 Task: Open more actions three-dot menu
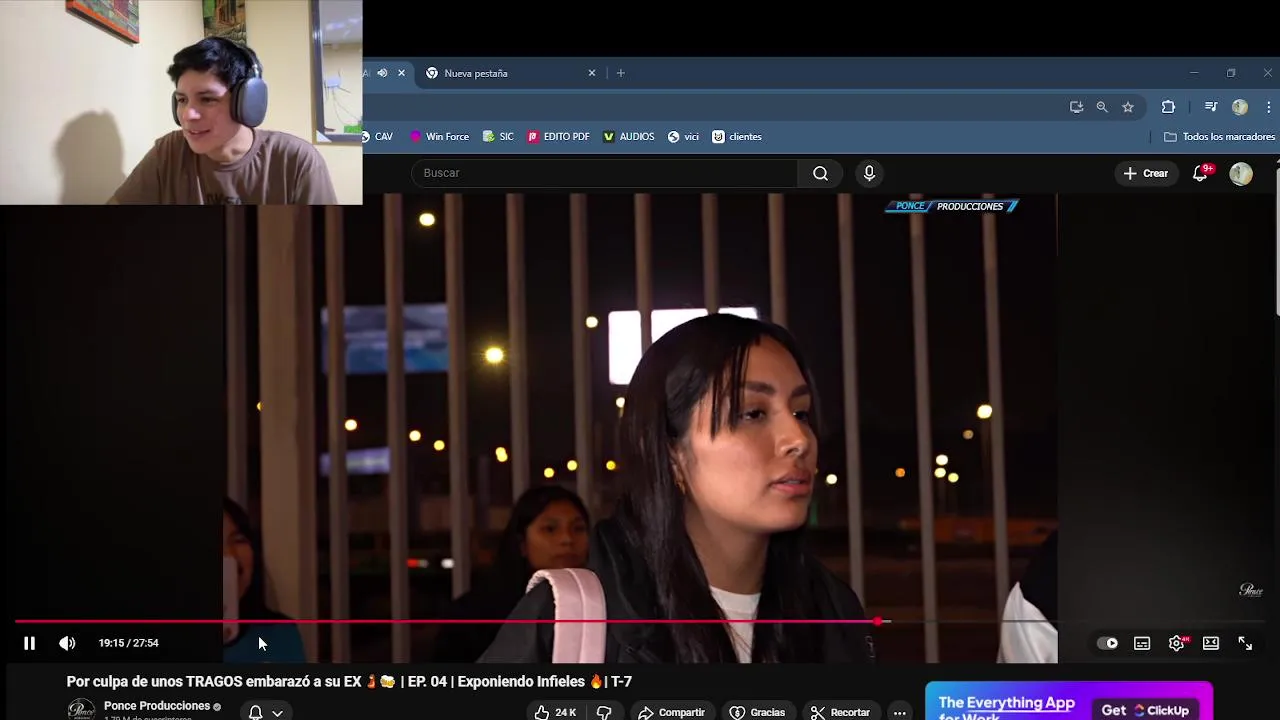tap(900, 712)
